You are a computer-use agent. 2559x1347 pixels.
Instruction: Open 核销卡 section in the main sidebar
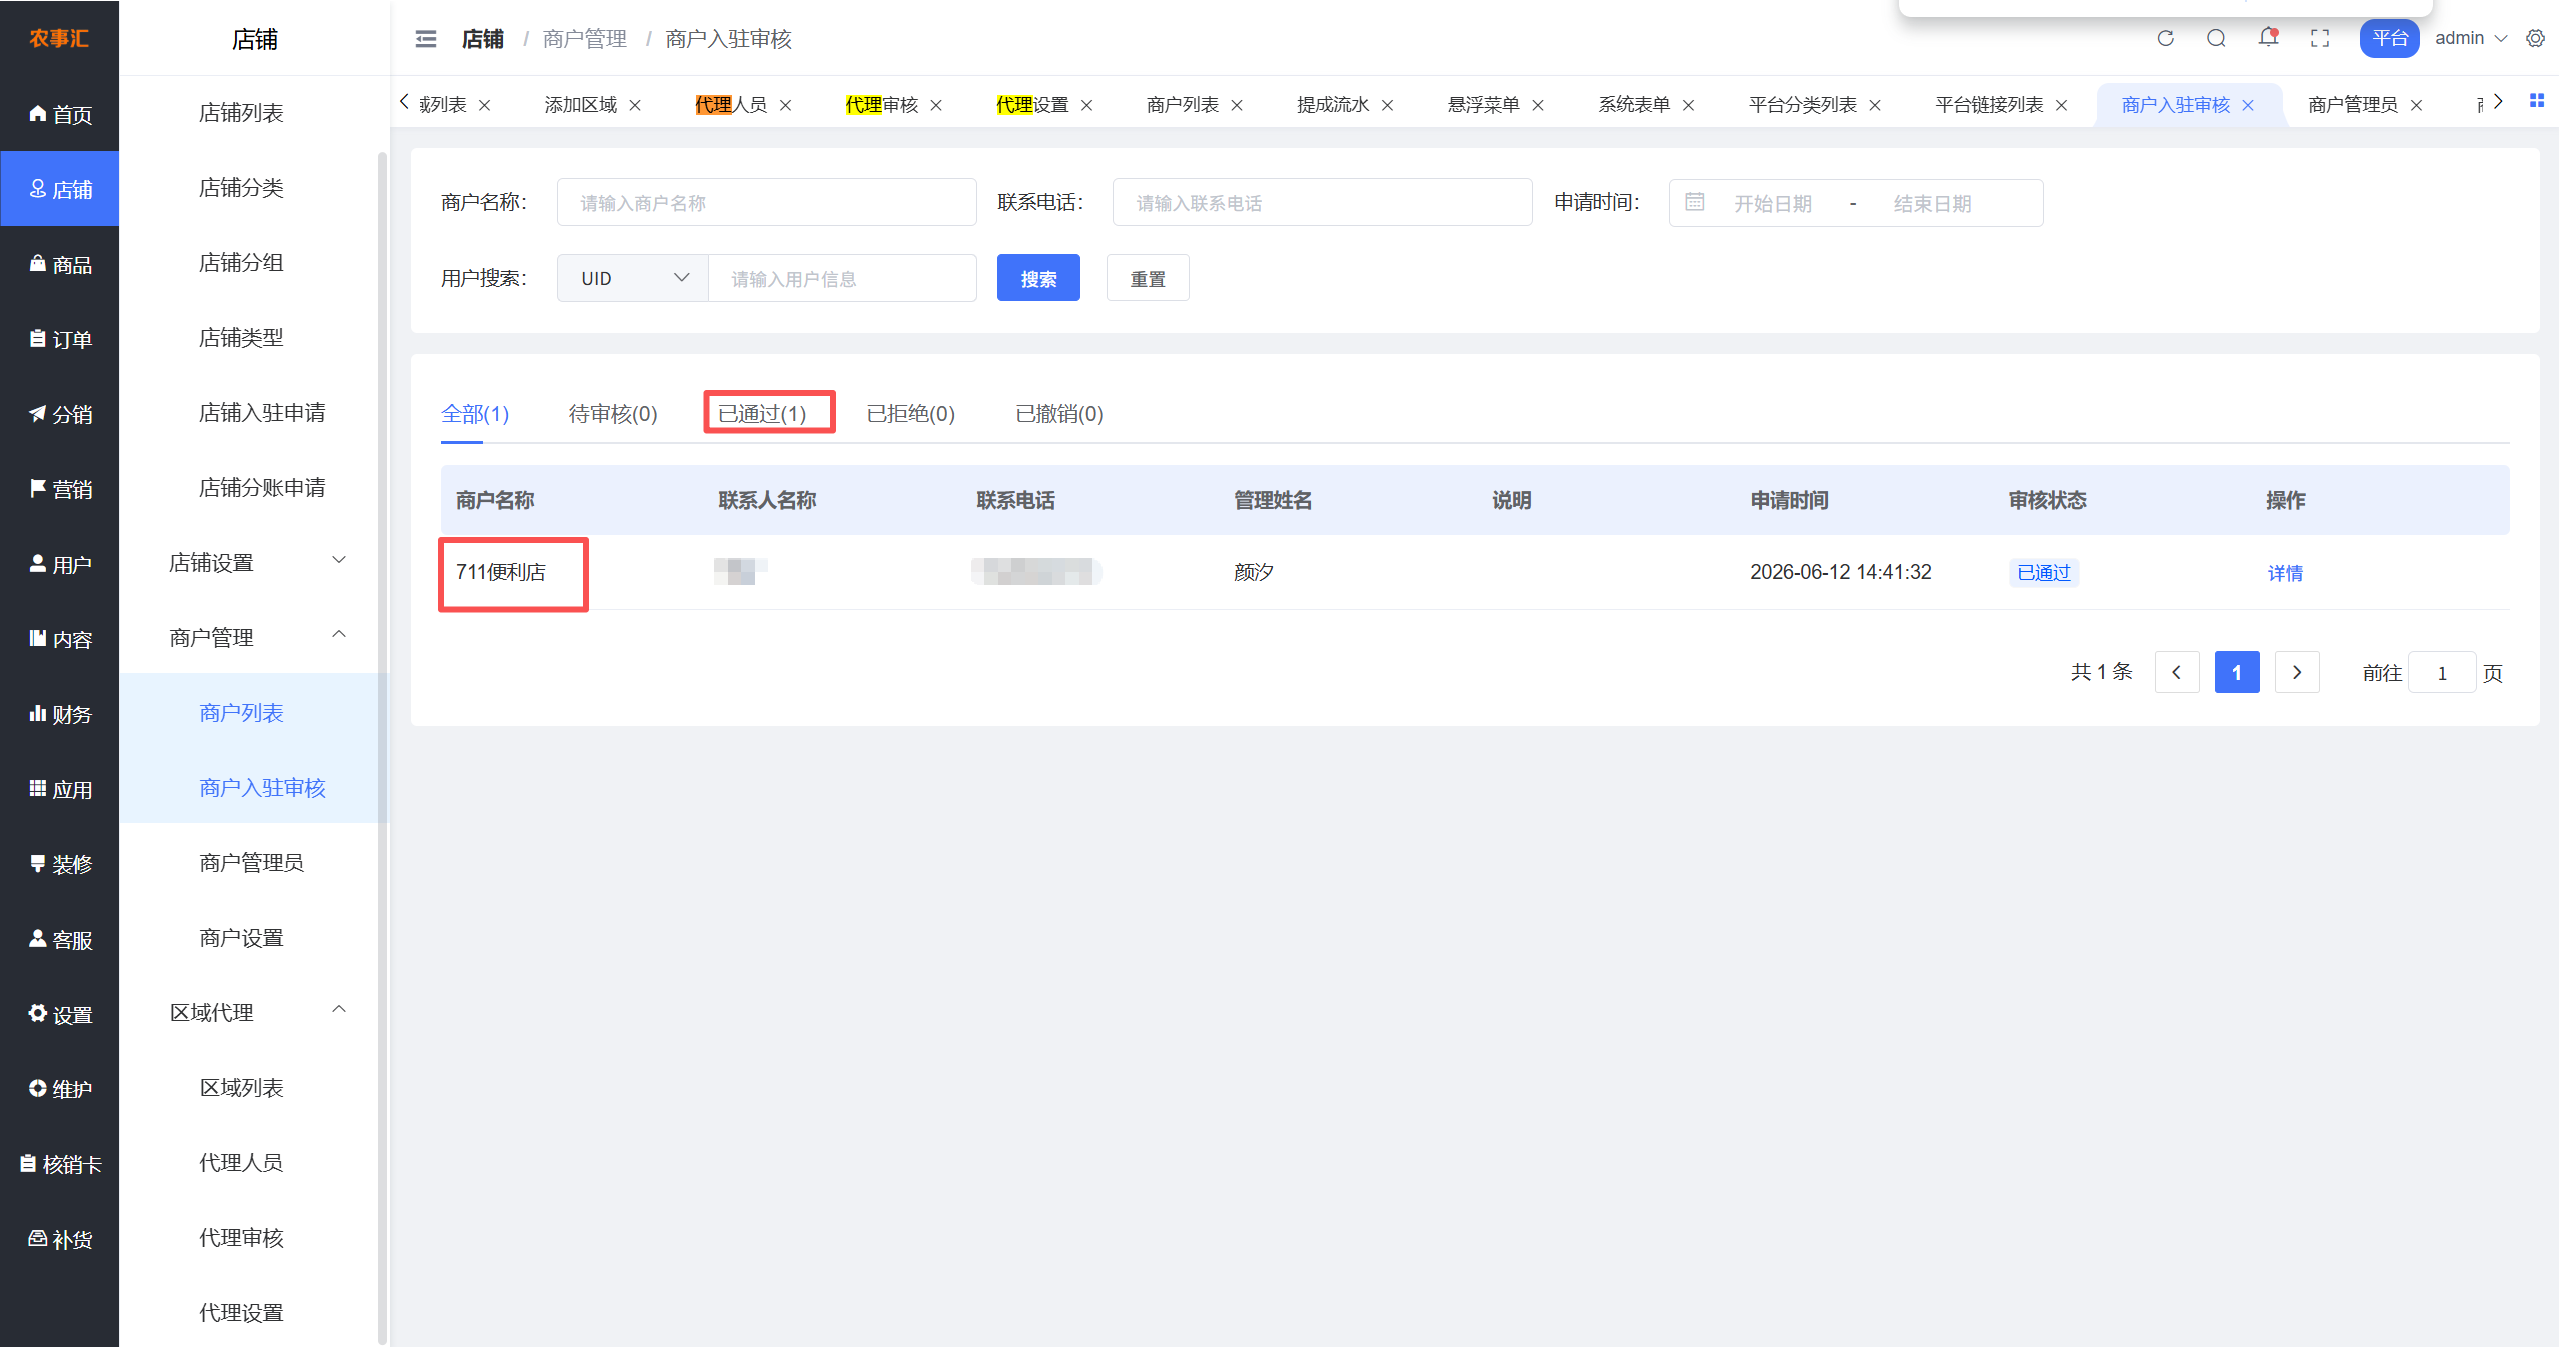60,1164
